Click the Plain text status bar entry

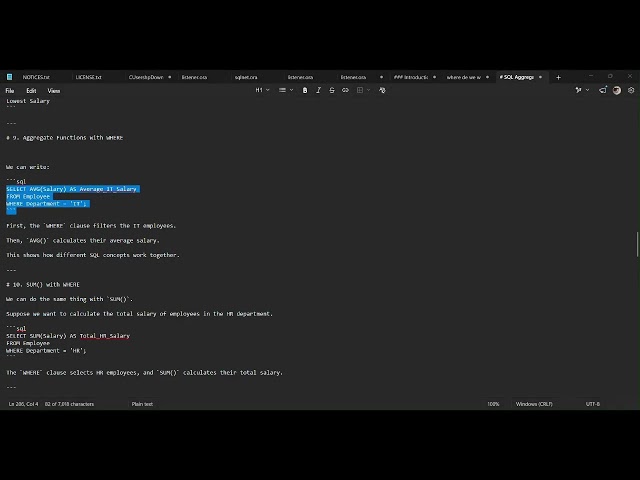click(x=142, y=404)
